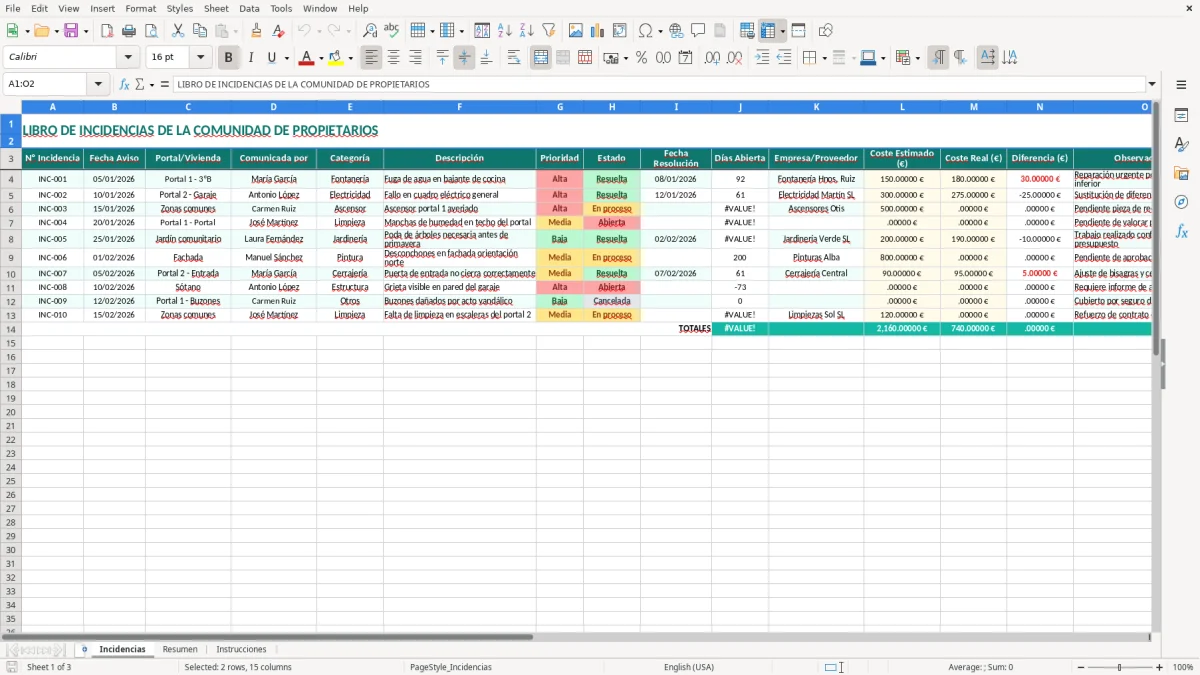Run the Spelling check icon
This screenshot has width=1200, height=675.
(391, 31)
